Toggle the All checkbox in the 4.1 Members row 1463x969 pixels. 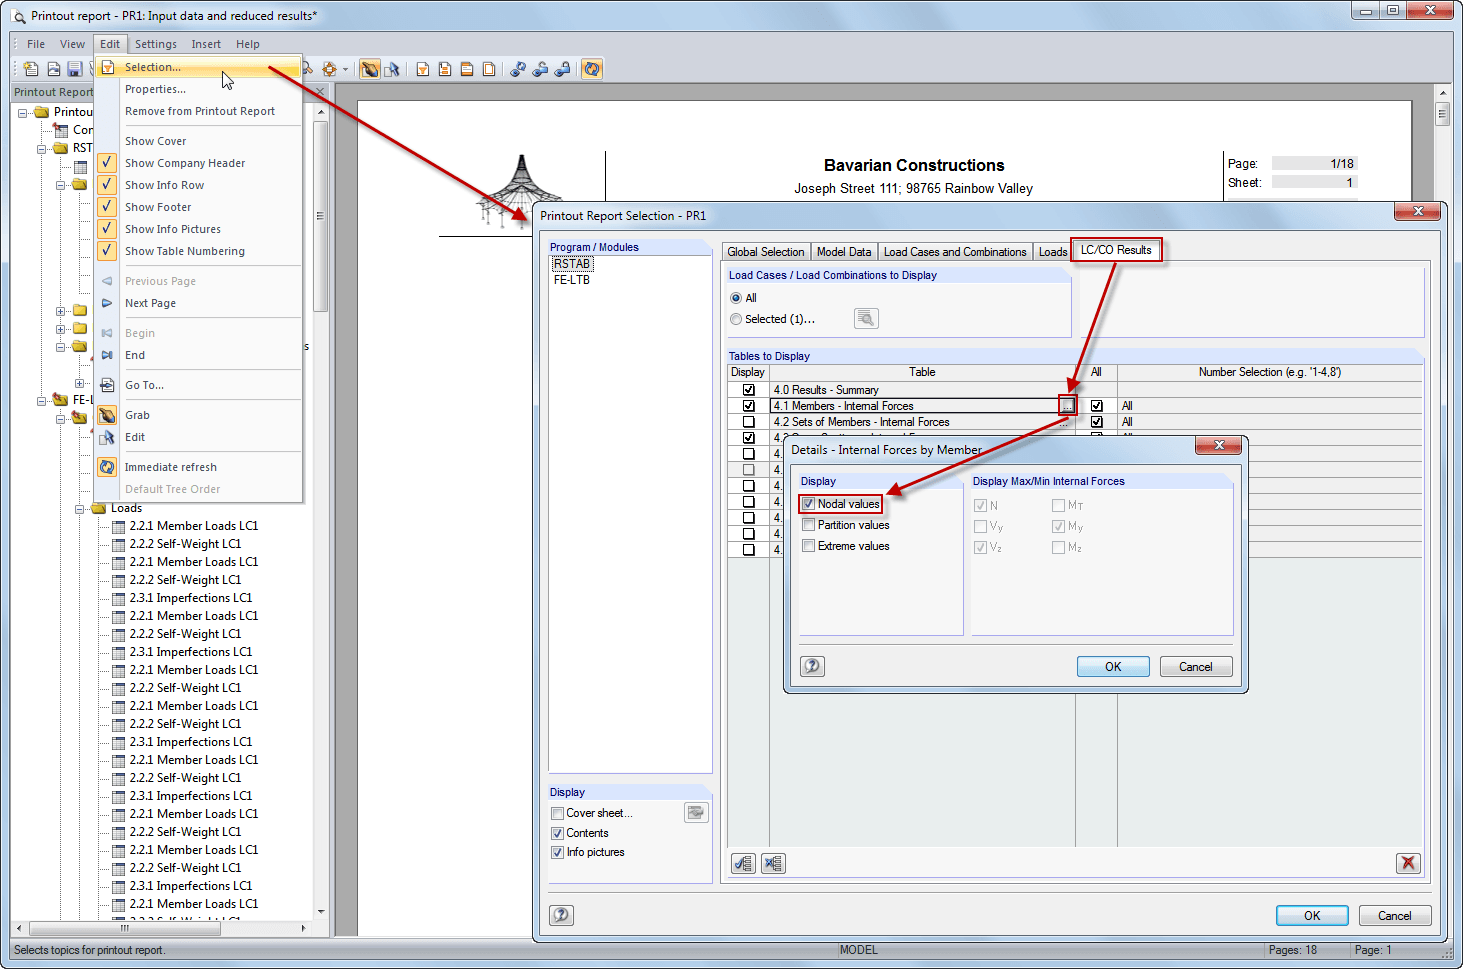pos(1096,406)
